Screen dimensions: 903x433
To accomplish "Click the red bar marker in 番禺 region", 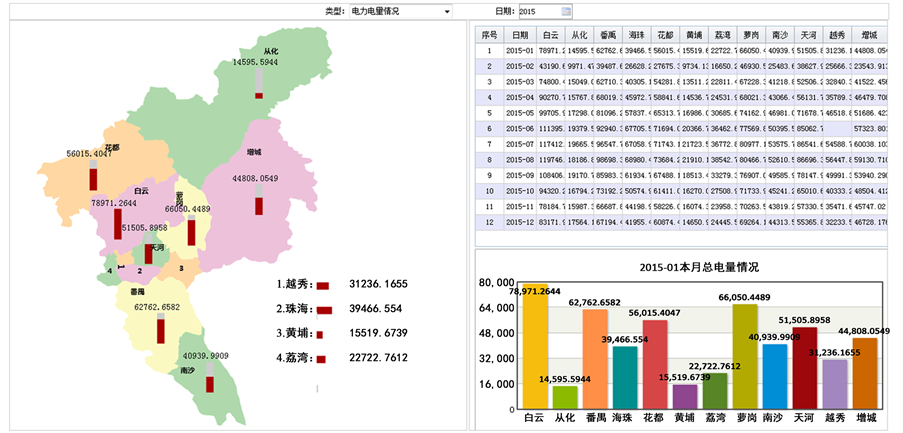I will pos(160,331).
